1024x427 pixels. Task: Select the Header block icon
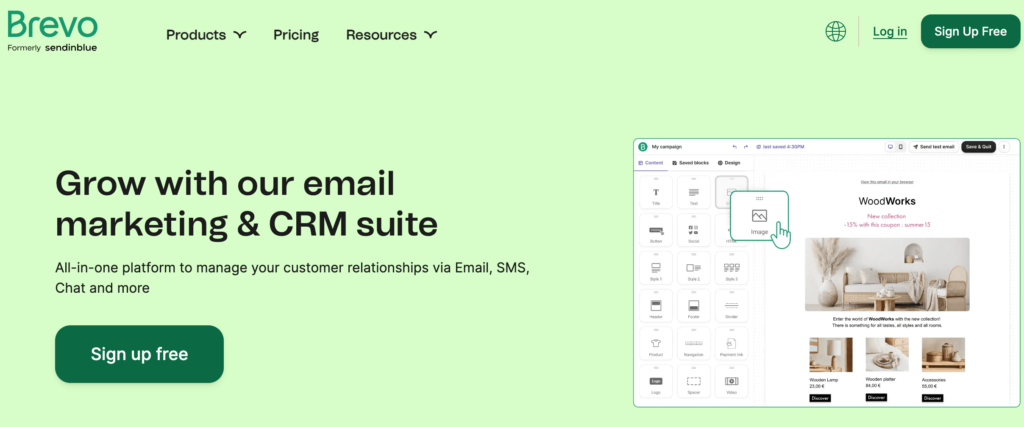tap(656, 305)
